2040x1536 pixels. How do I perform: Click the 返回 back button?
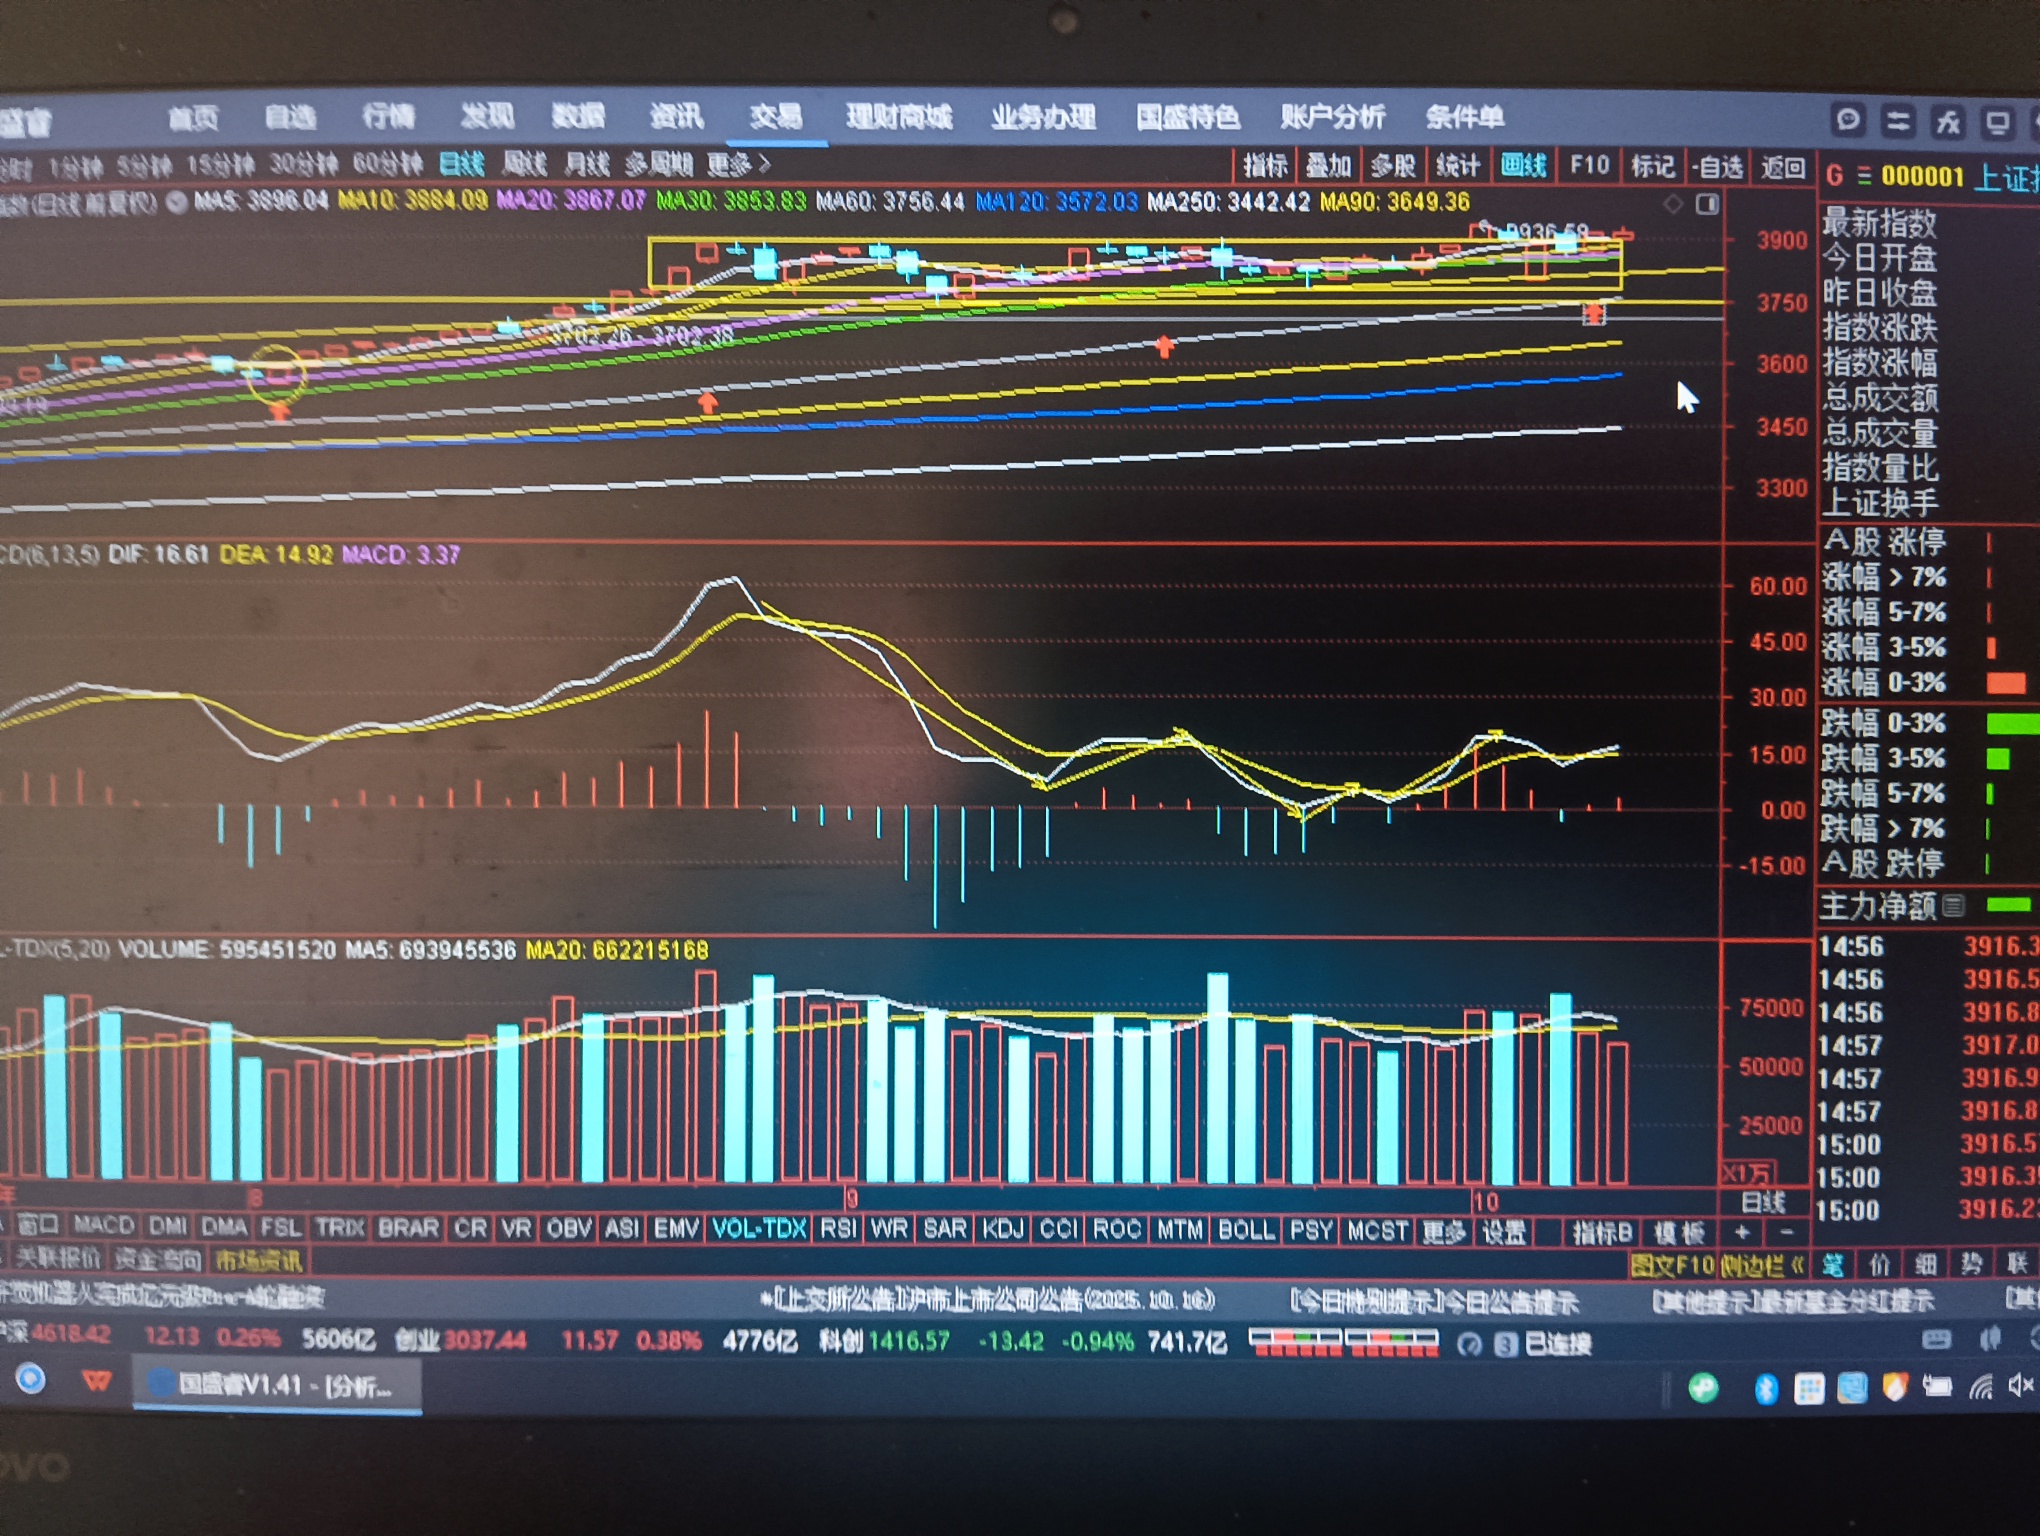click(x=1783, y=166)
